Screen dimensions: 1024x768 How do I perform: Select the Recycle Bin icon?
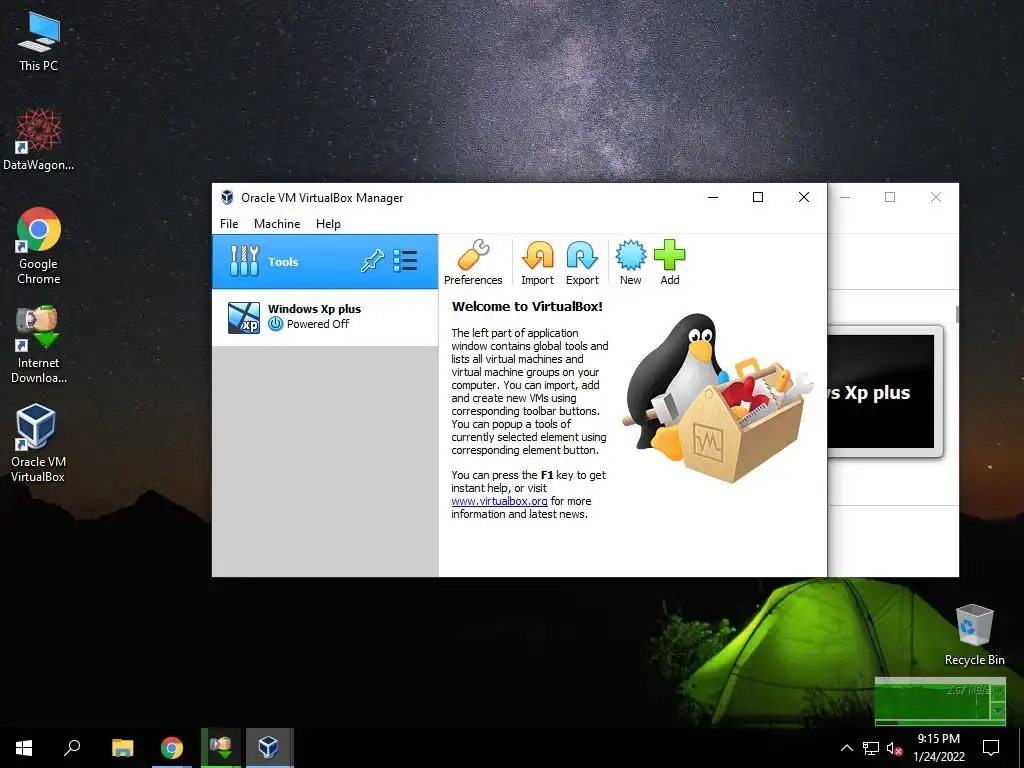(974, 635)
